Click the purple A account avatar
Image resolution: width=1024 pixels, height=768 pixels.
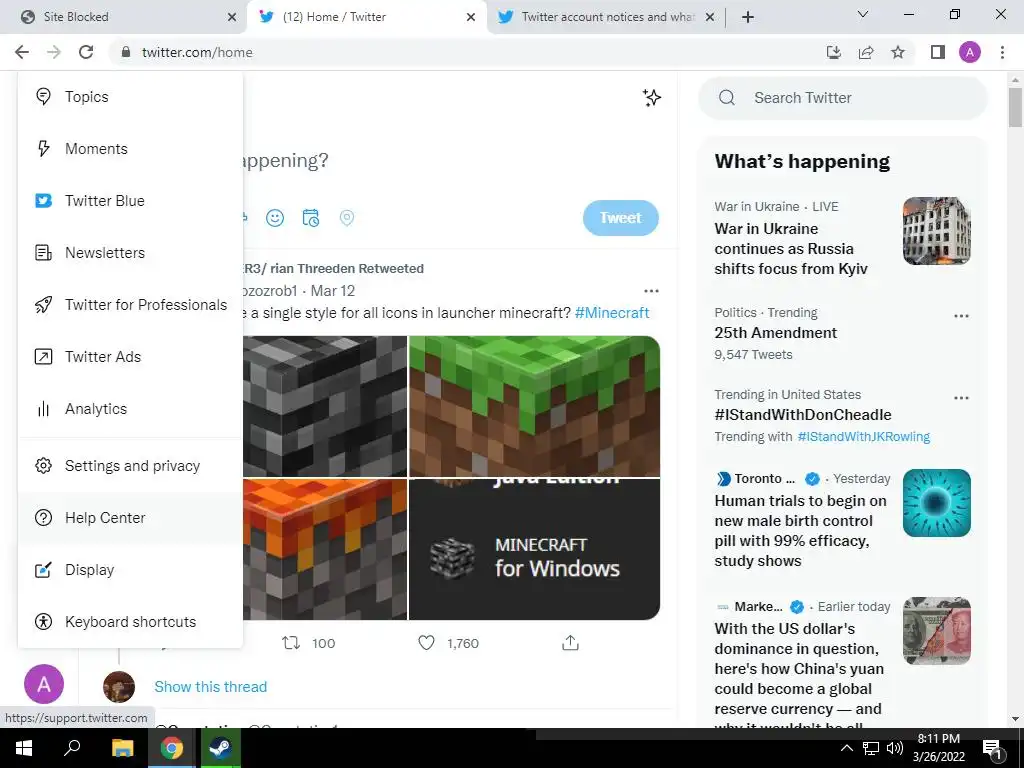point(44,684)
